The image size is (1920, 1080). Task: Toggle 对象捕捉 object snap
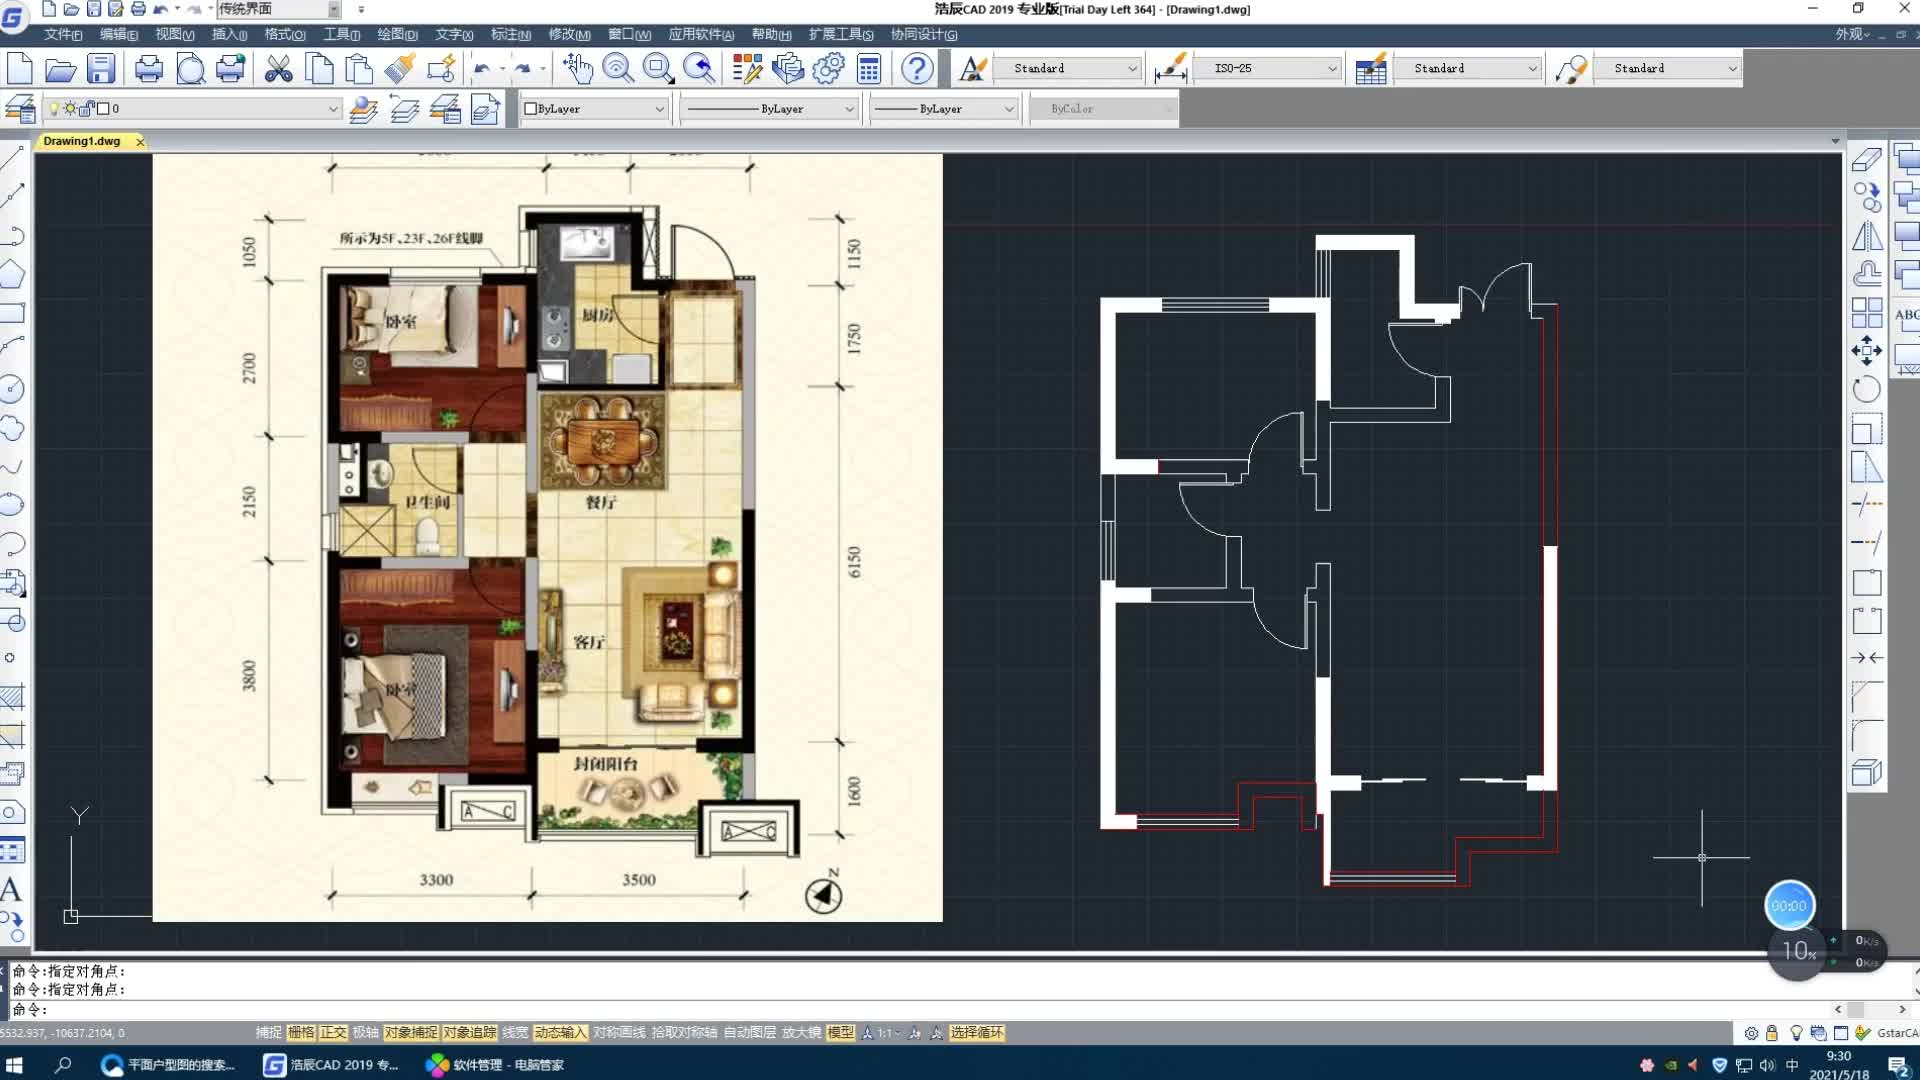[x=411, y=1033]
